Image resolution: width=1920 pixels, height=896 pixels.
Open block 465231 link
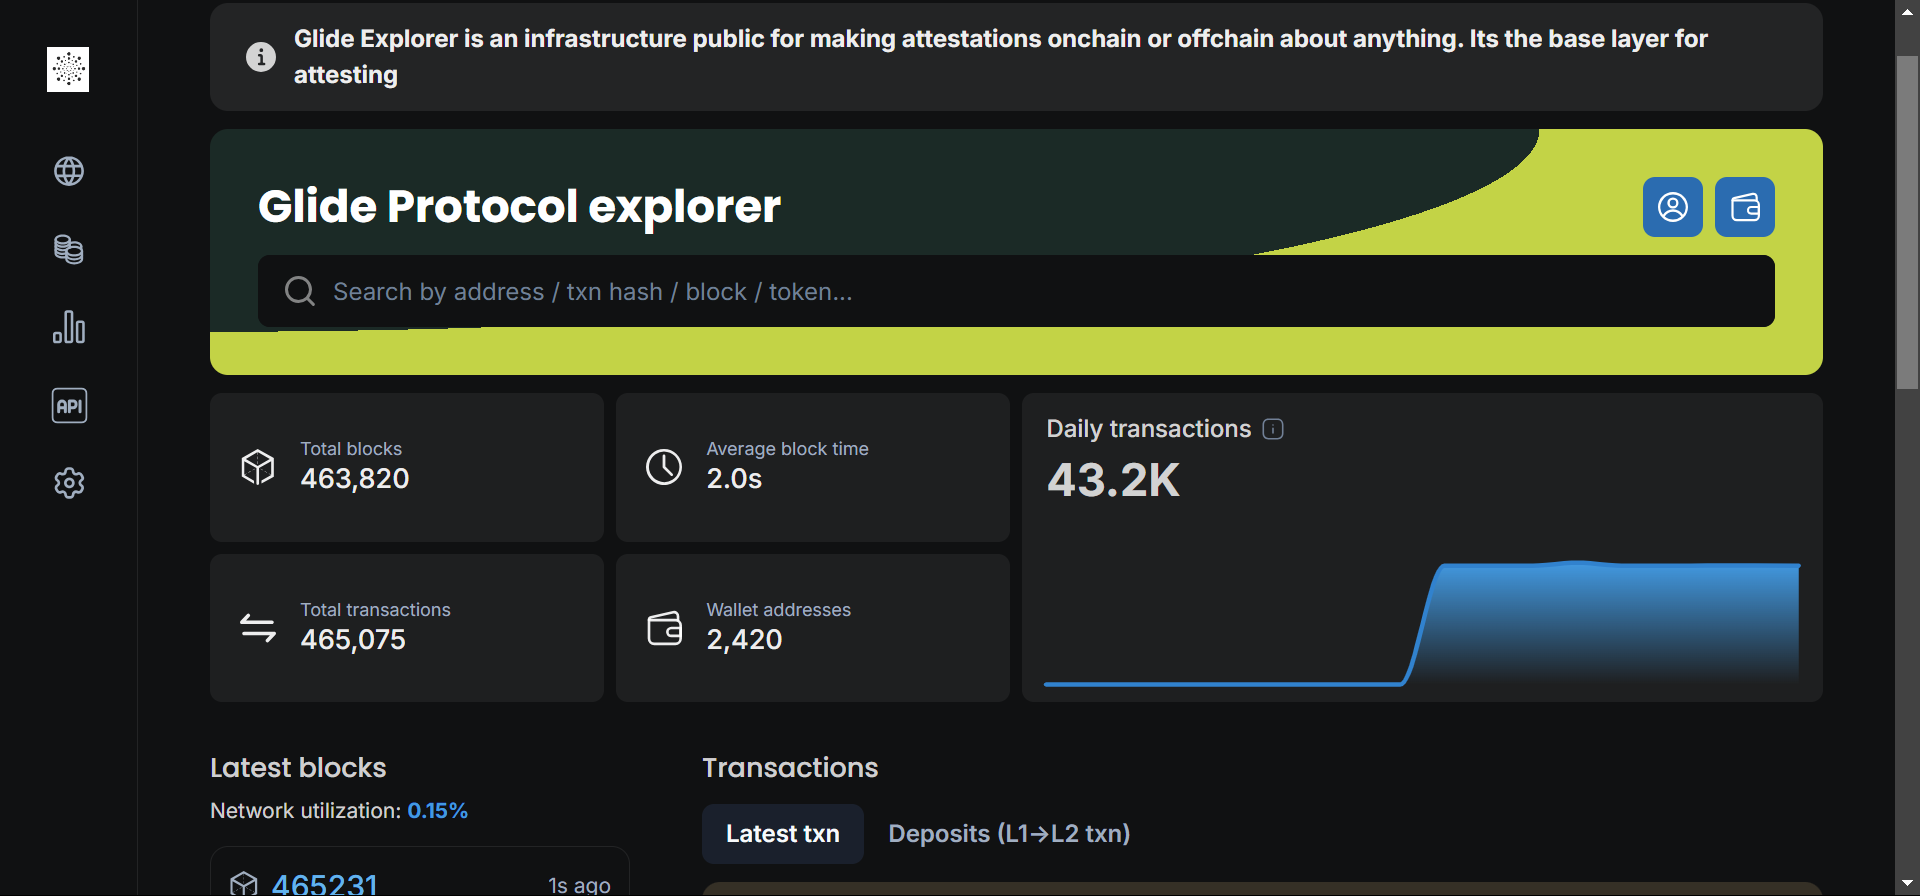click(325, 883)
